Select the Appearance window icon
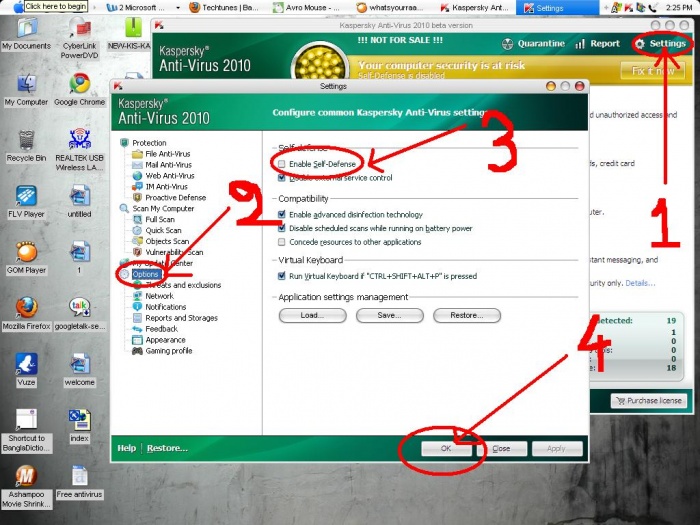 tap(138, 340)
